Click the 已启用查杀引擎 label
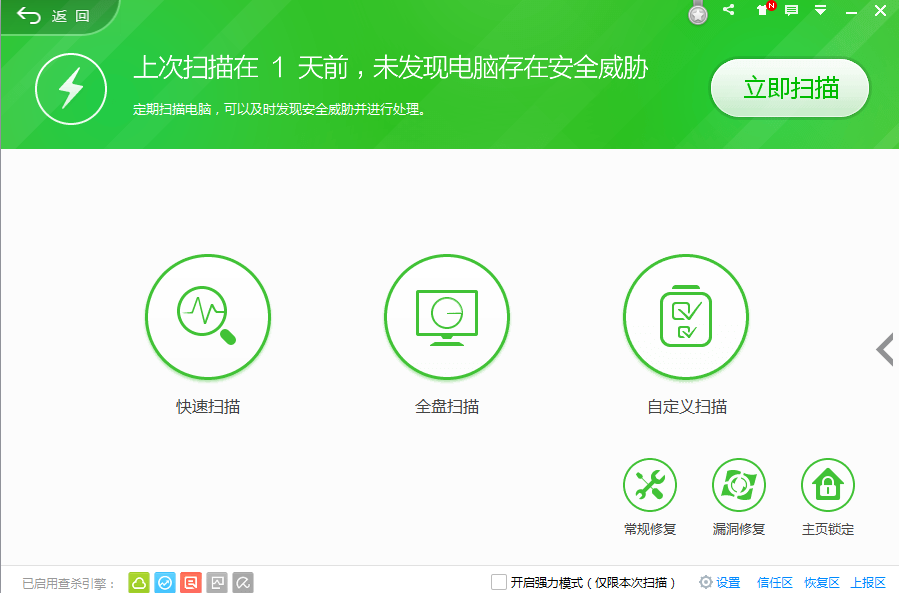This screenshot has width=899, height=593. pos(69,584)
